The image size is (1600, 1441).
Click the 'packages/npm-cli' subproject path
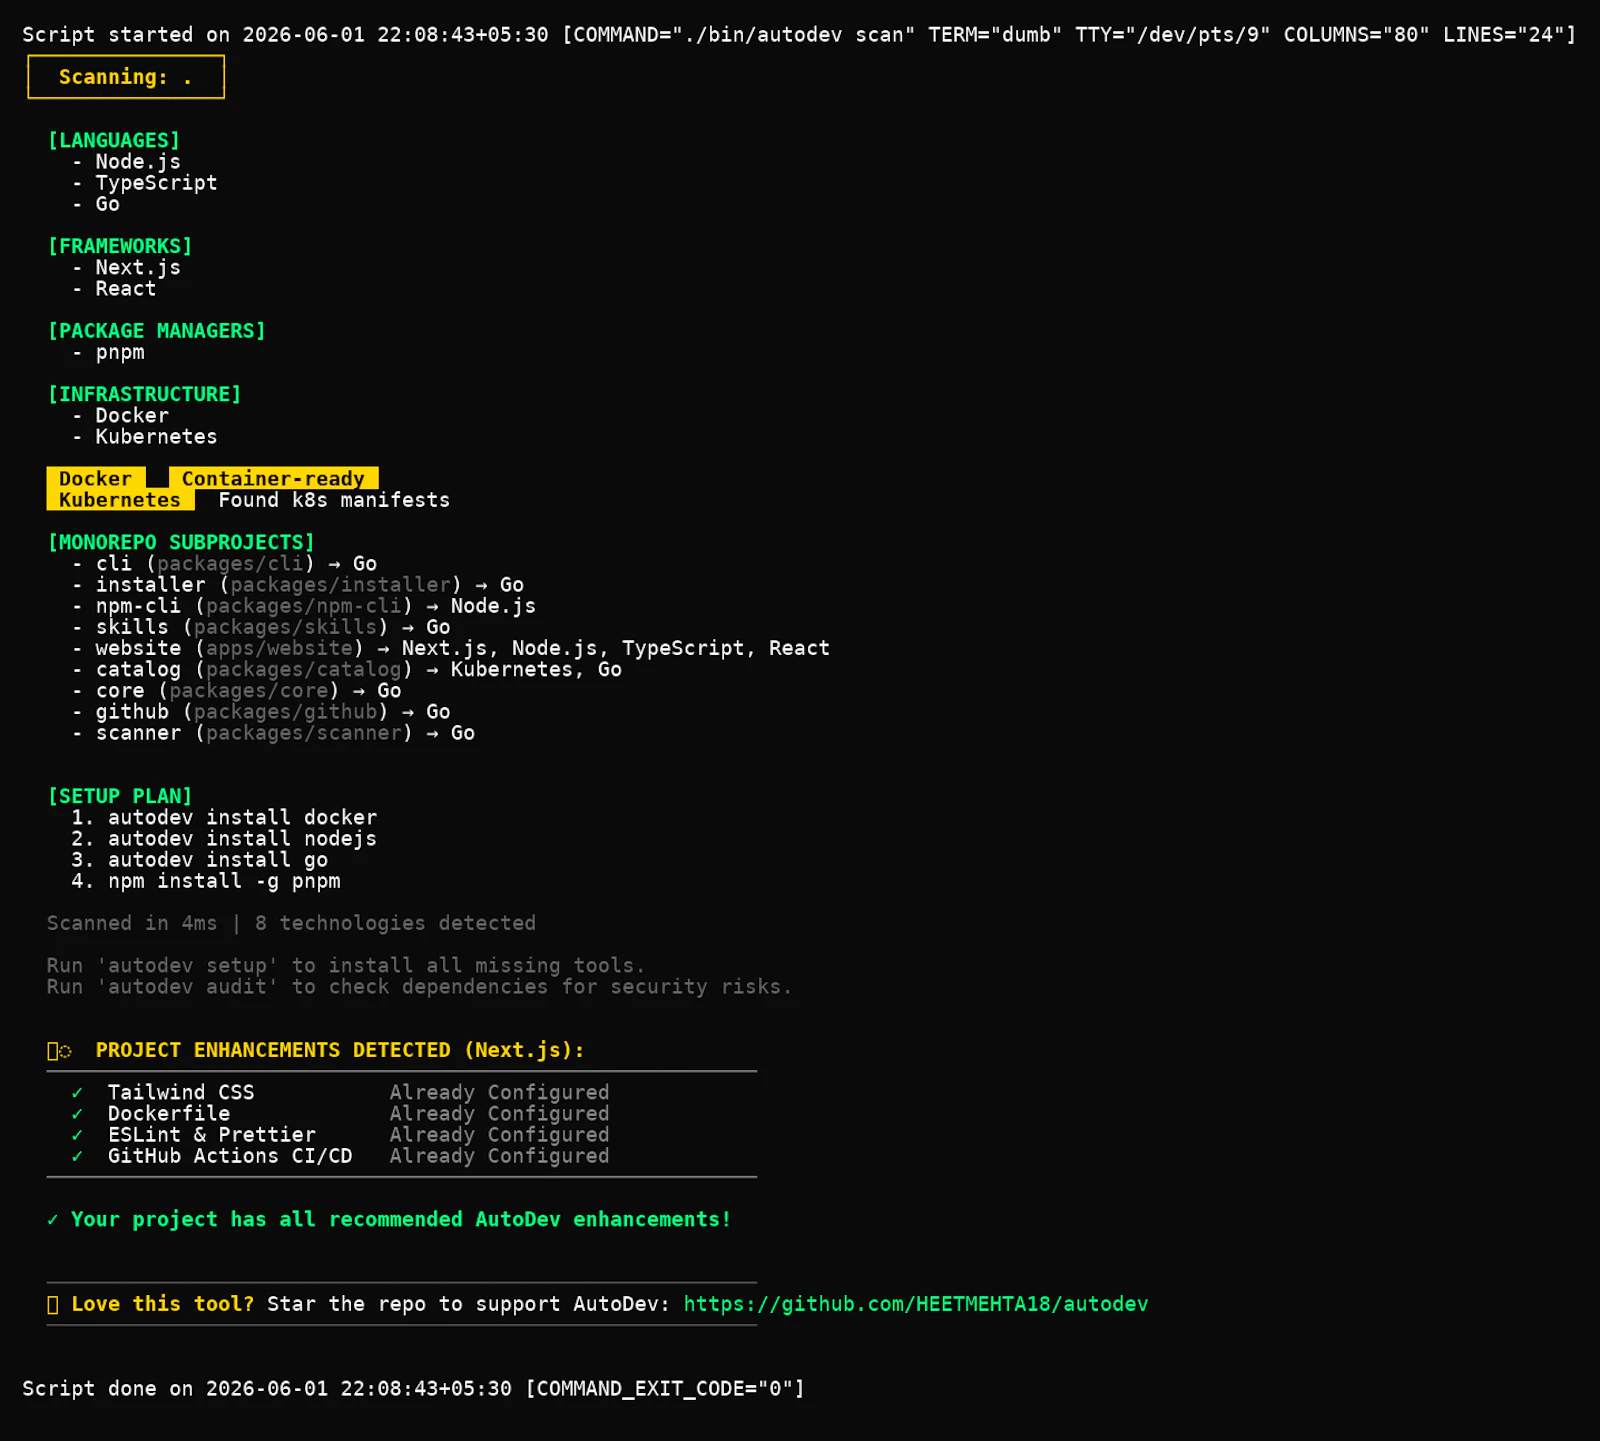(x=304, y=606)
